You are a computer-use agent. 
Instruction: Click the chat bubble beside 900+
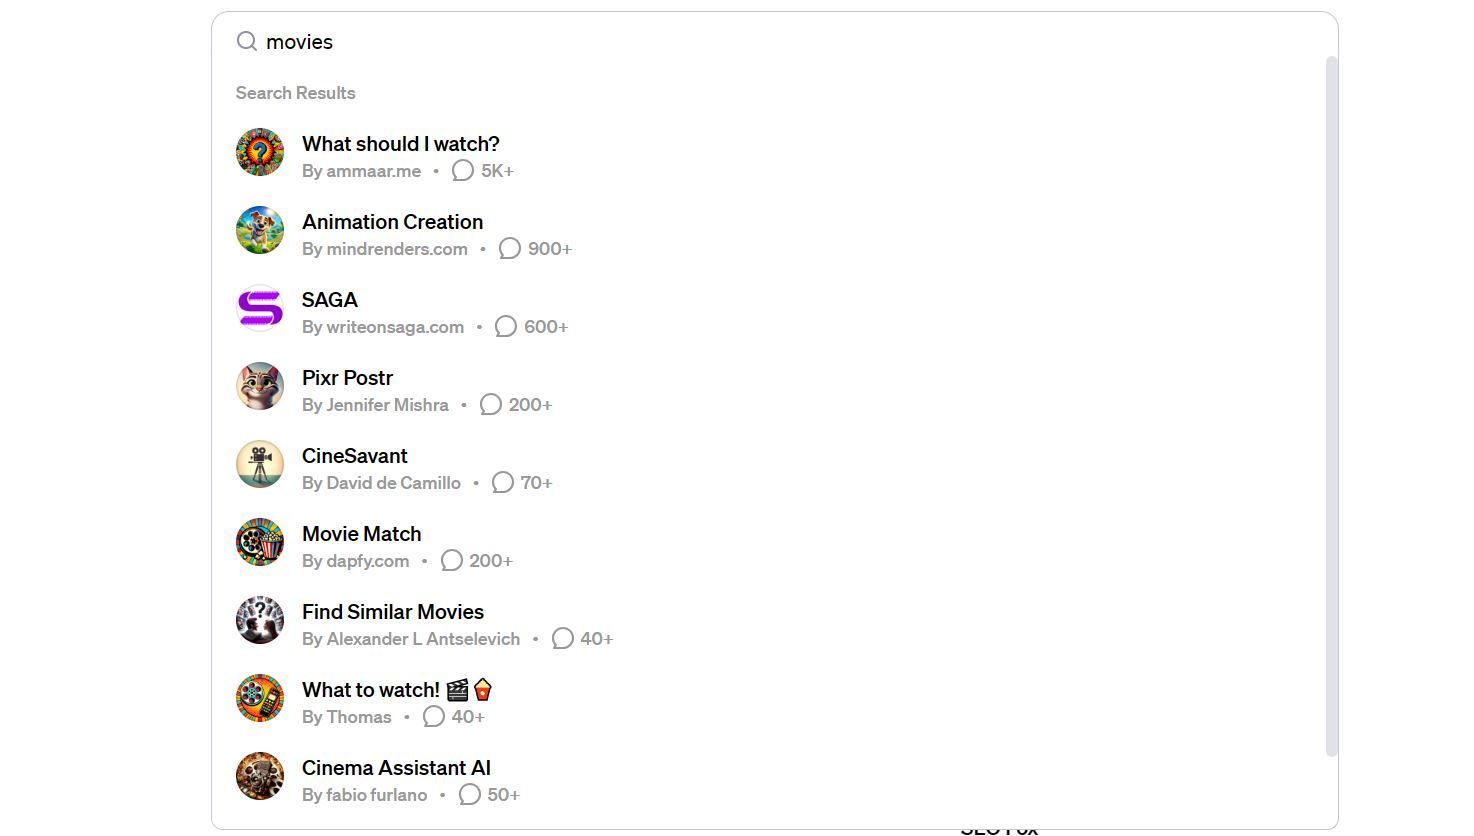pyautogui.click(x=509, y=248)
